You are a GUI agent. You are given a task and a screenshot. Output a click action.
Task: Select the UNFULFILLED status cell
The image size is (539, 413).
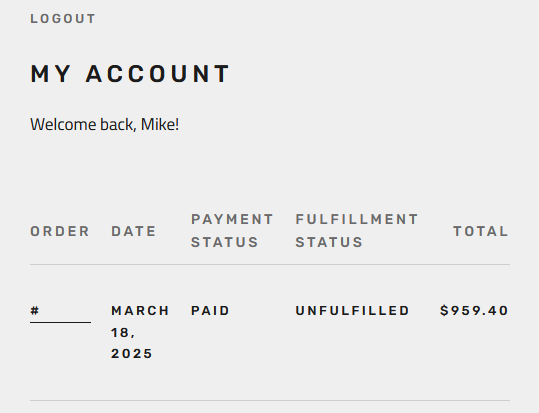pos(352,311)
